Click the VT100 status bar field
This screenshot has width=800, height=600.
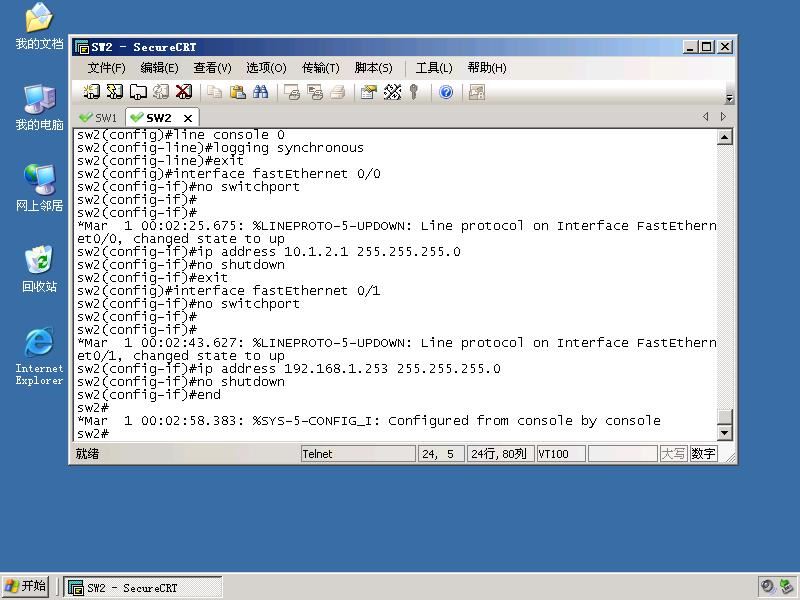point(561,454)
